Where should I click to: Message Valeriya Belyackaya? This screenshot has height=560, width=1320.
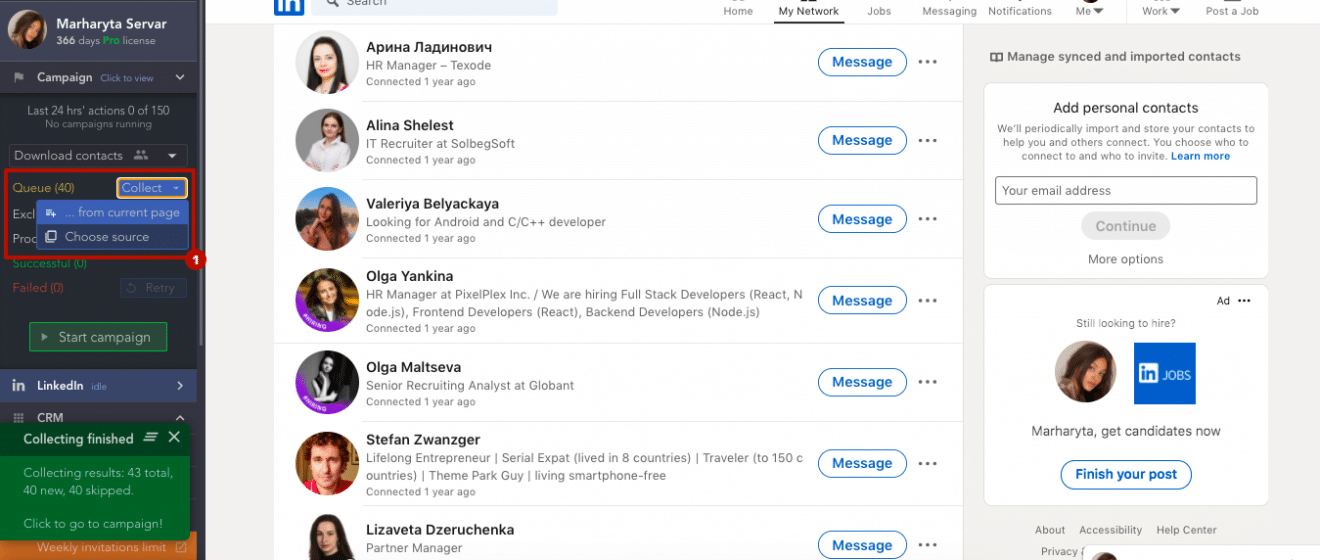click(862, 220)
